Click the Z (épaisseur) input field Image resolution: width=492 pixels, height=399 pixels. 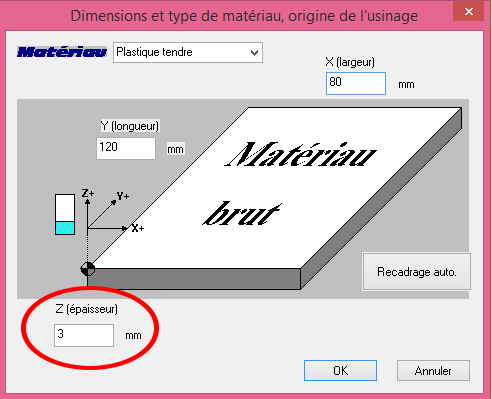click(x=84, y=335)
